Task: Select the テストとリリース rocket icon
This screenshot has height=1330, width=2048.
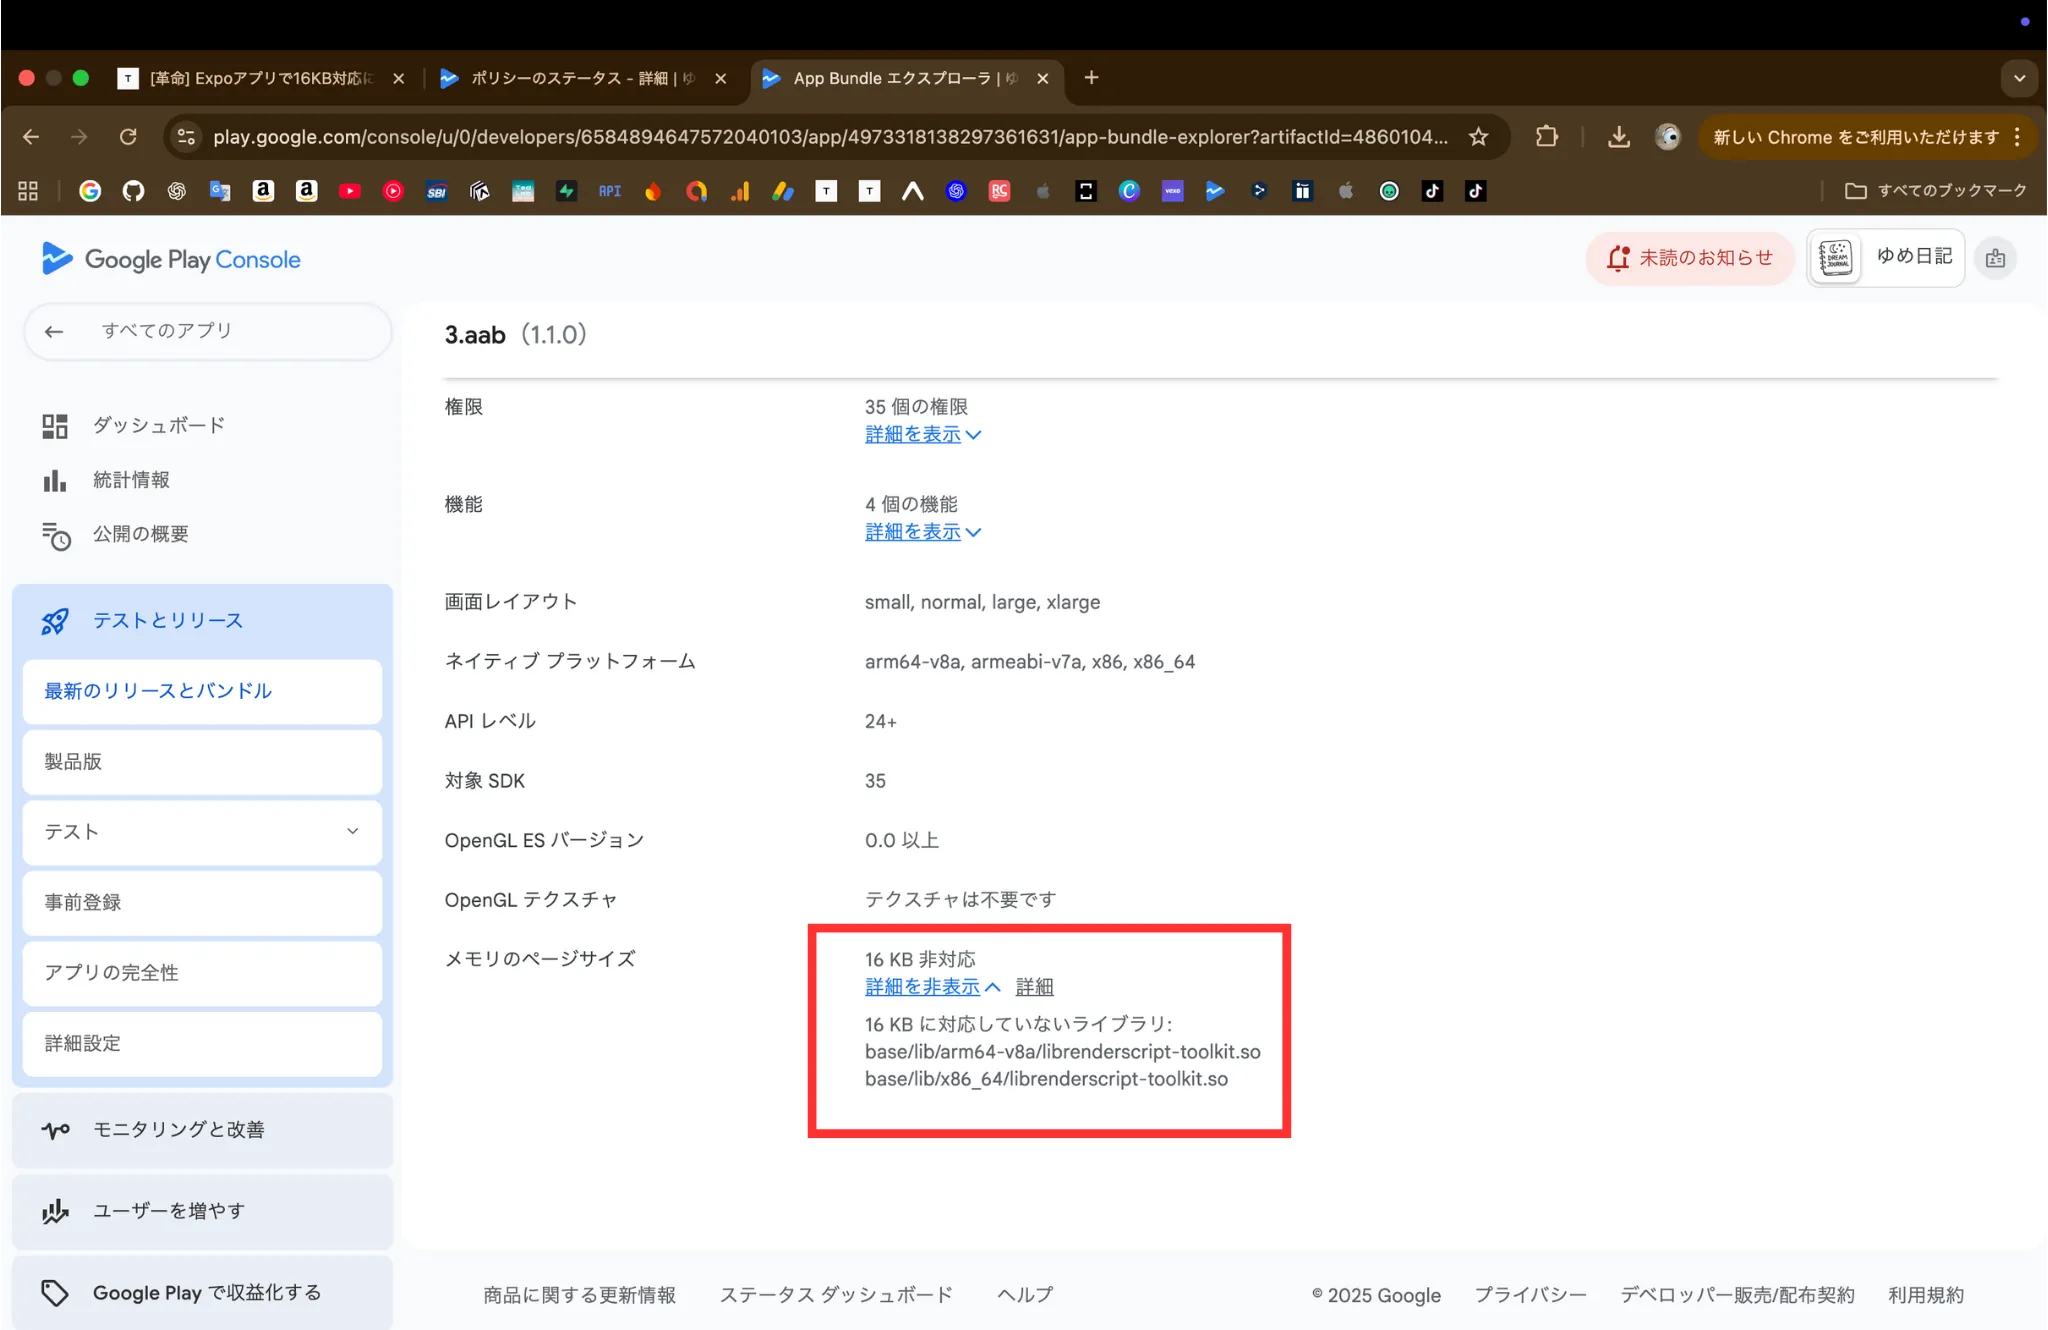Action: (x=55, y=620)
